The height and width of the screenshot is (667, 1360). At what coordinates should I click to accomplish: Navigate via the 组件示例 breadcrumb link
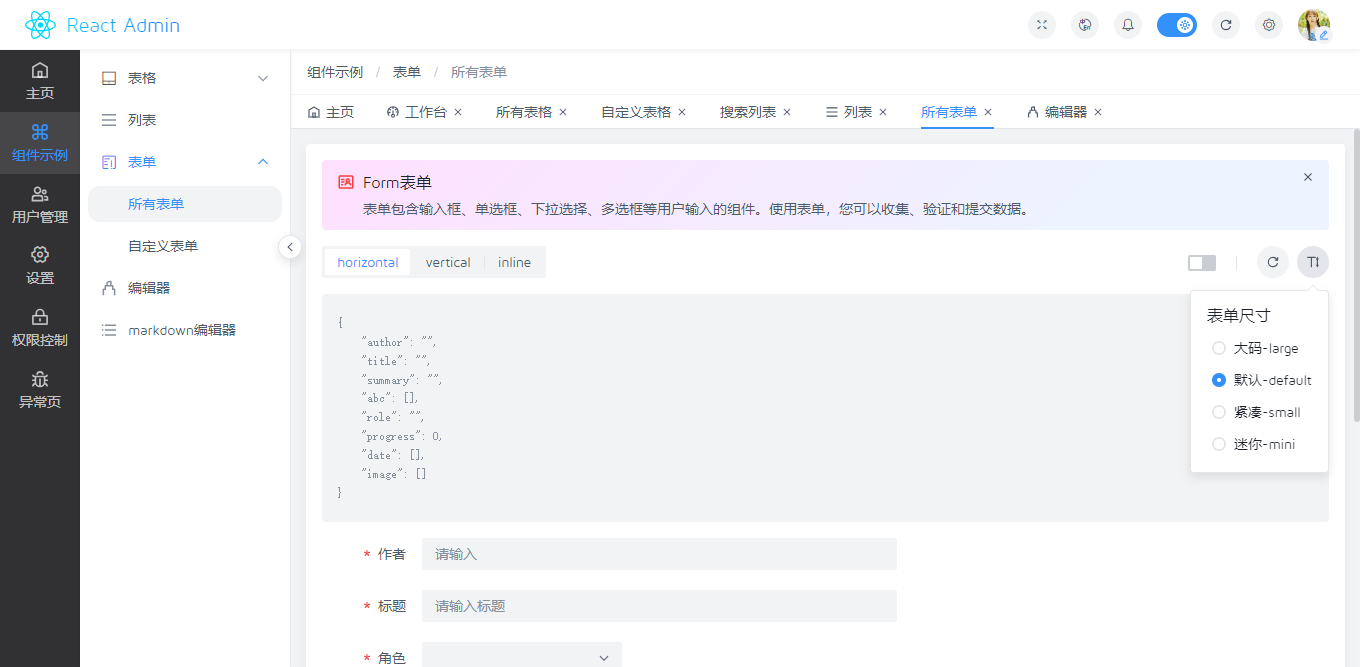tap(335, 71)
